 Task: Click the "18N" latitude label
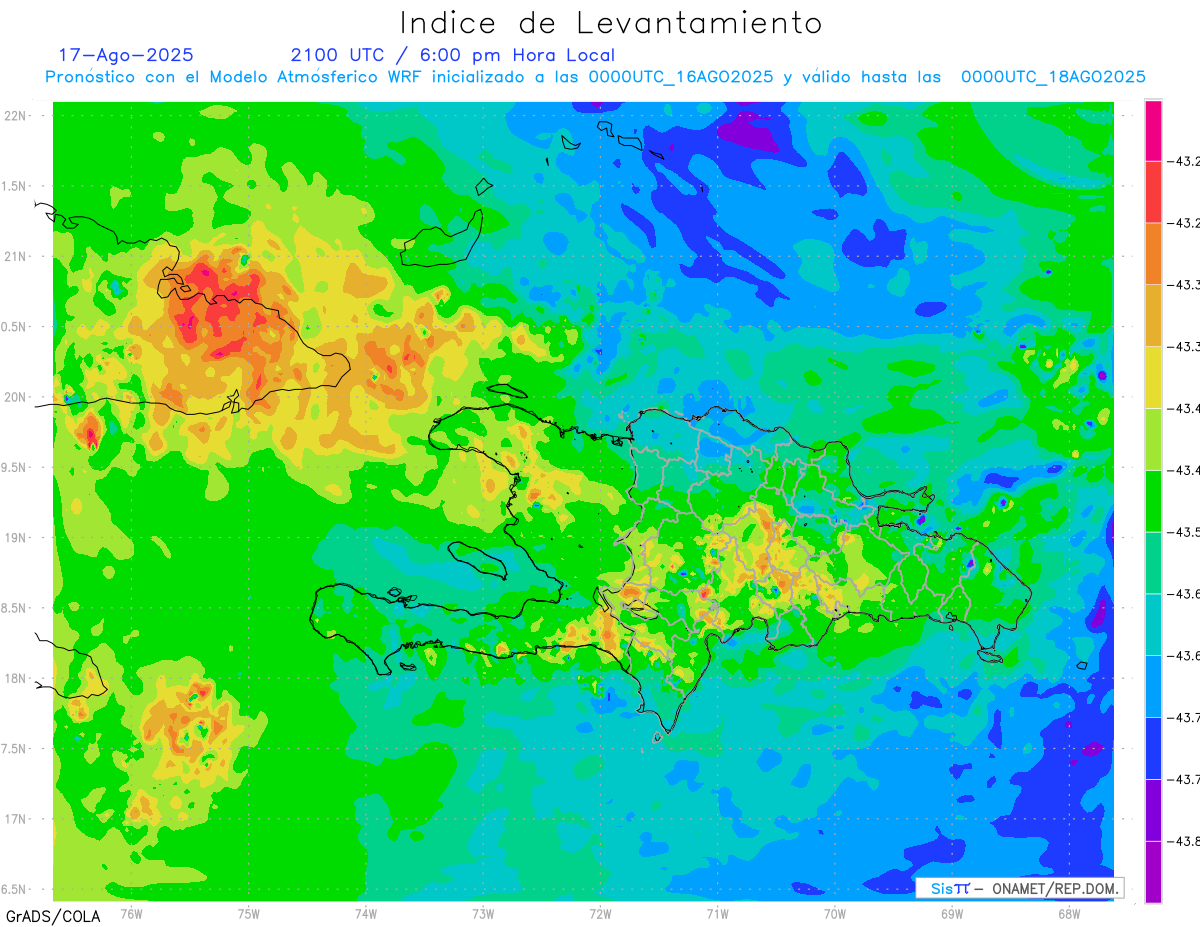[x=16, y=678]
